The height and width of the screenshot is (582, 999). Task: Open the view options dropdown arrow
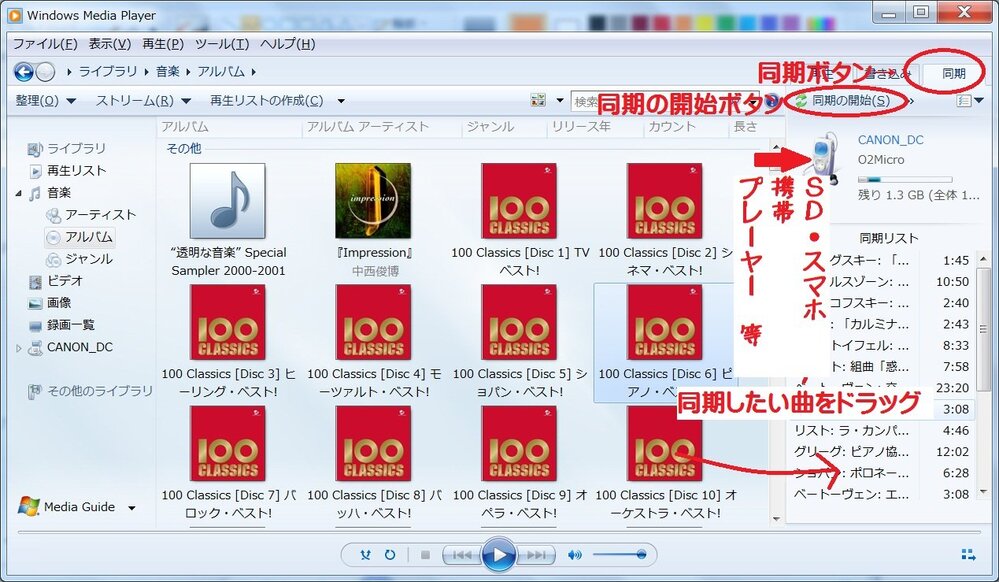click(x=560, y=100)
